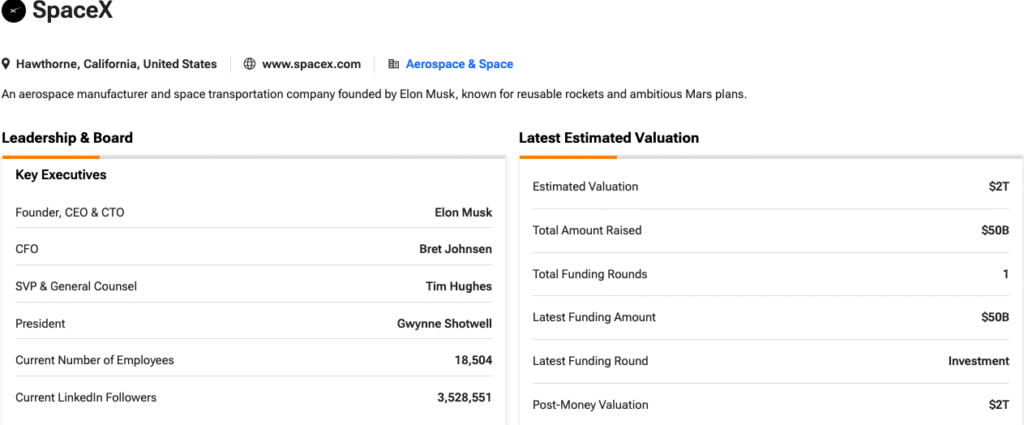
Task: Select the Latest Estimated Valuation header
Action: [608, 138]
